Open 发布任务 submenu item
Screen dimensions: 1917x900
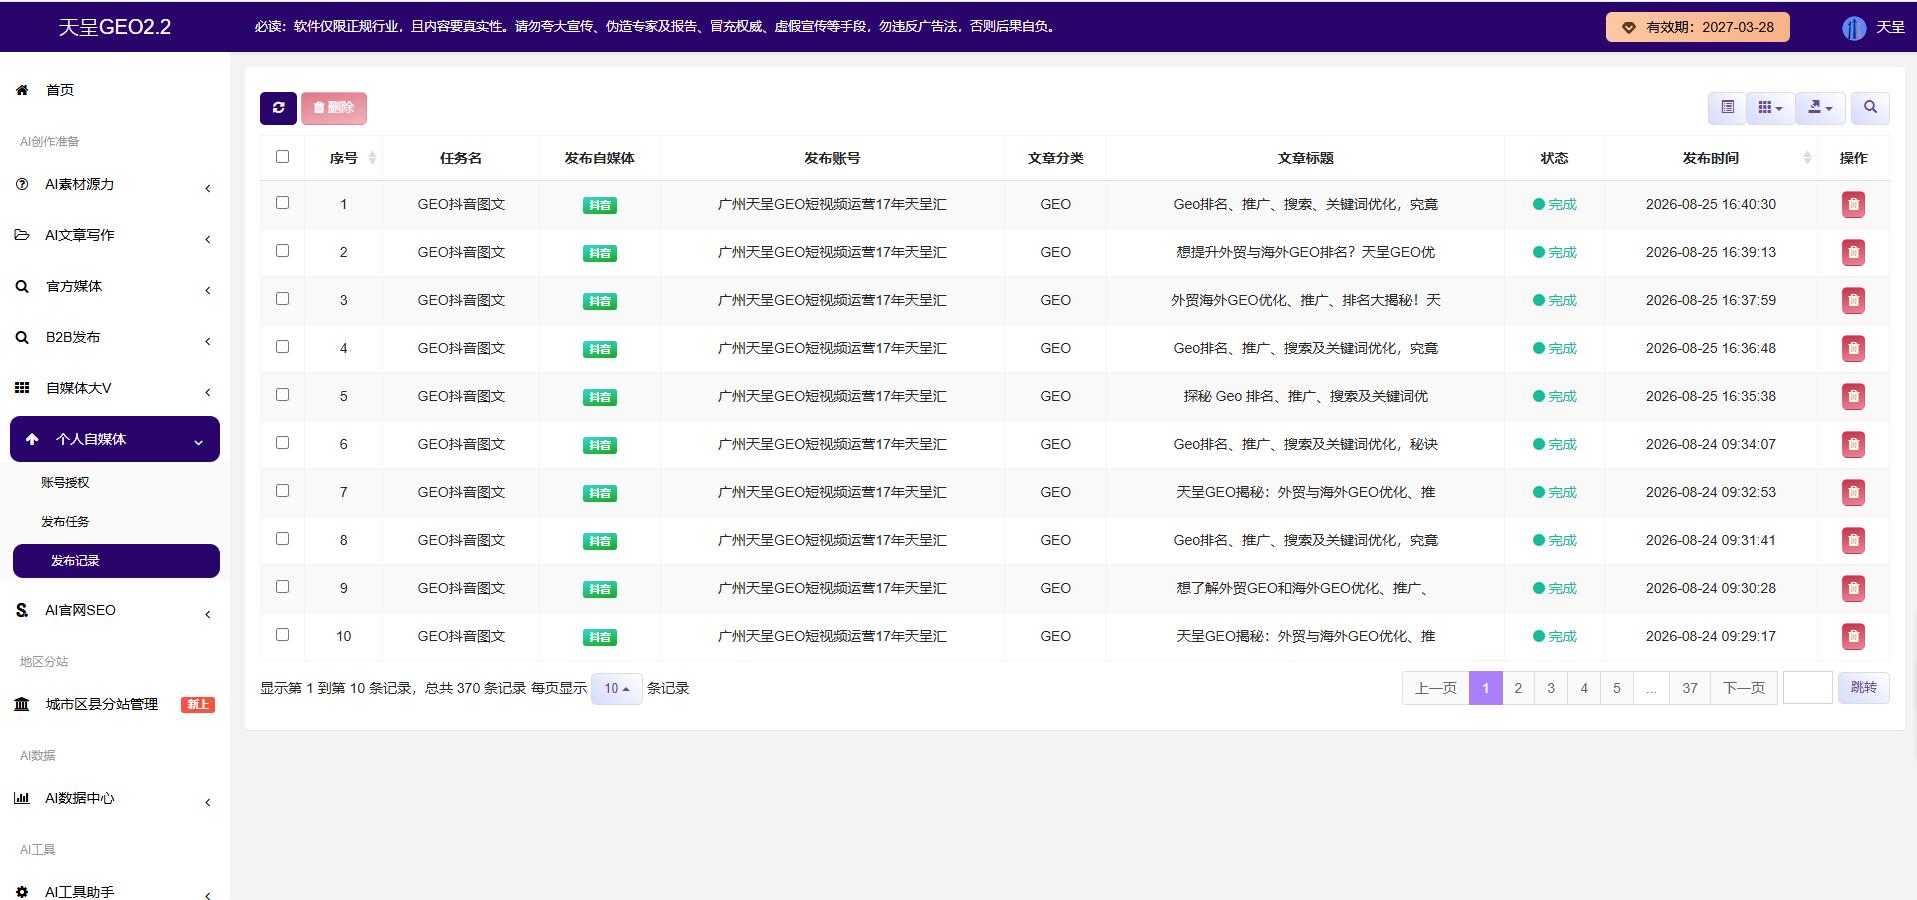[x=65, y=522]
